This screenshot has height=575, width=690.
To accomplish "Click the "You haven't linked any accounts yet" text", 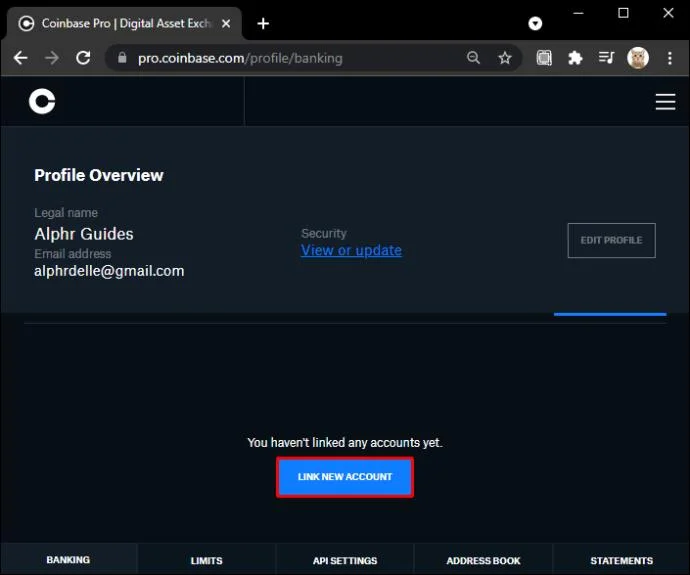I will (345, 442).
